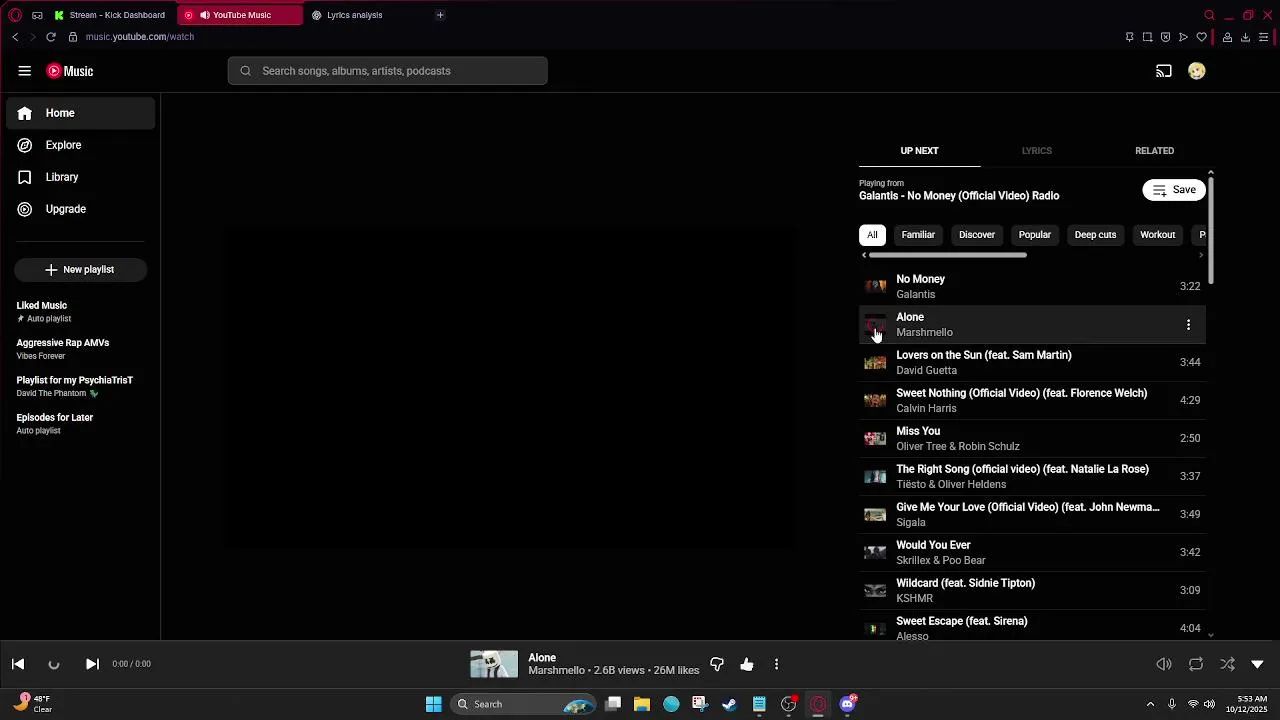Select the Workout filter chip
This screenshot has height=720, width=1280.
pyautogui.click(x=1157, y=235)
